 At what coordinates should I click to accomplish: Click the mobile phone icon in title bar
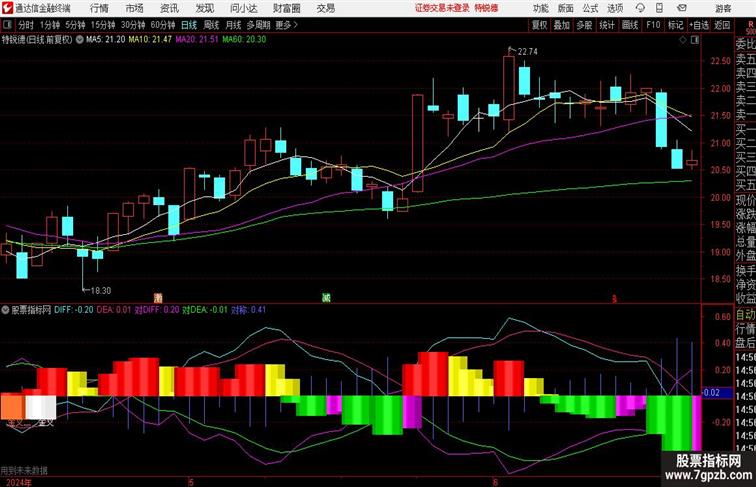659,8
